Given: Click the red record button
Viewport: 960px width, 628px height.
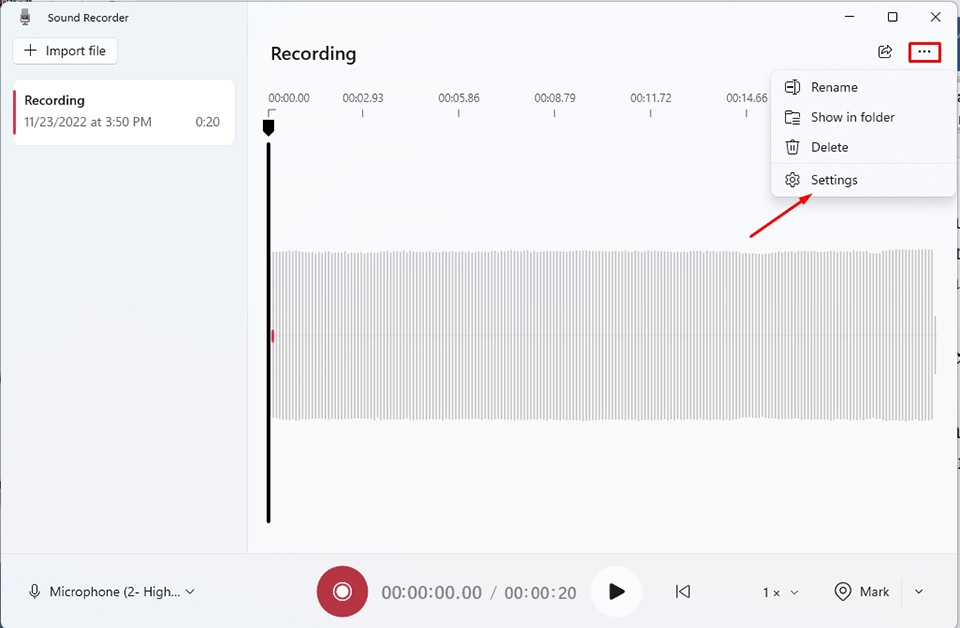Looking at the screenshot, I should pos(342,591).
